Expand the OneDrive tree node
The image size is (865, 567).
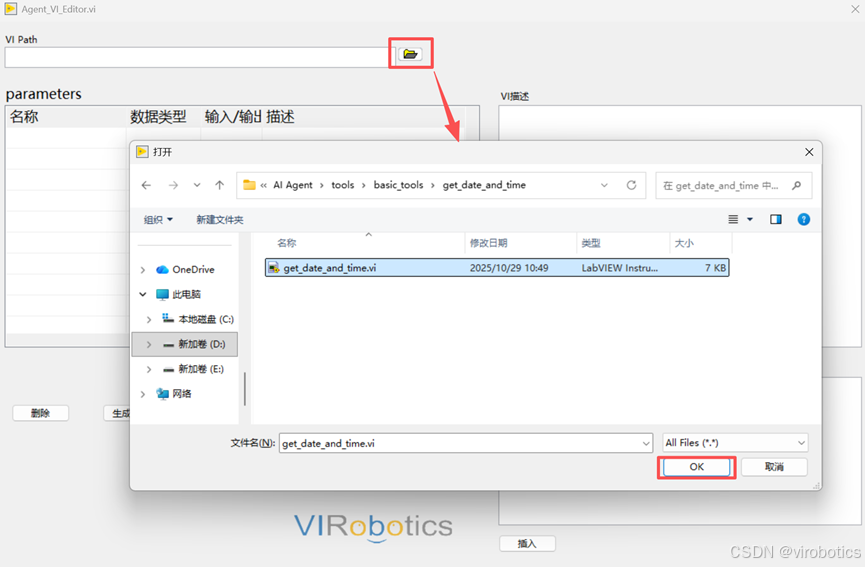click(143, 270)
